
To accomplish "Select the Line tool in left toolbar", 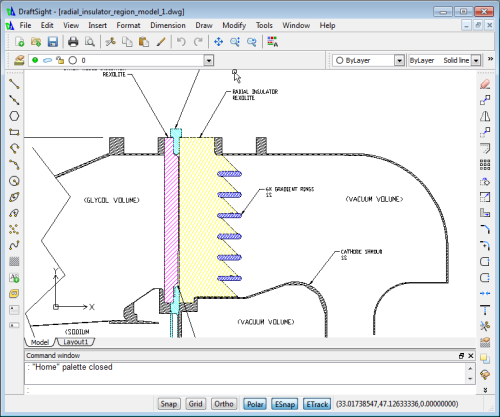I will coord(14,84).
